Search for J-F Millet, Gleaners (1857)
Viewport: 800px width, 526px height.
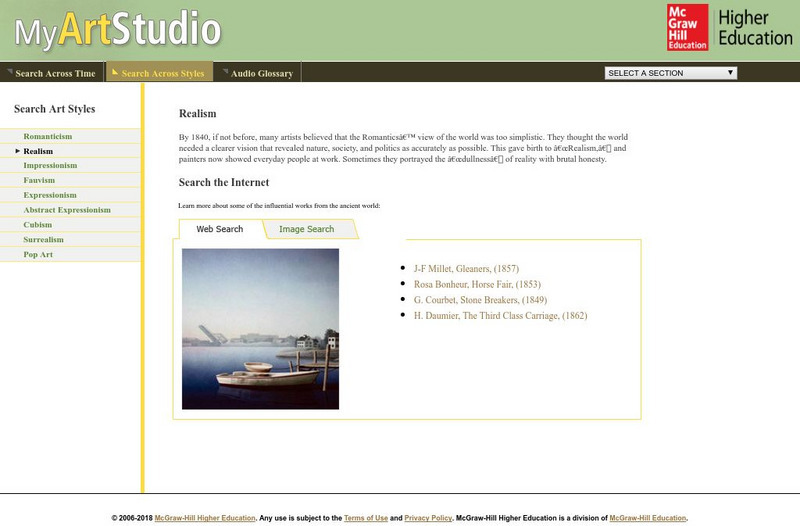(466, 268)
